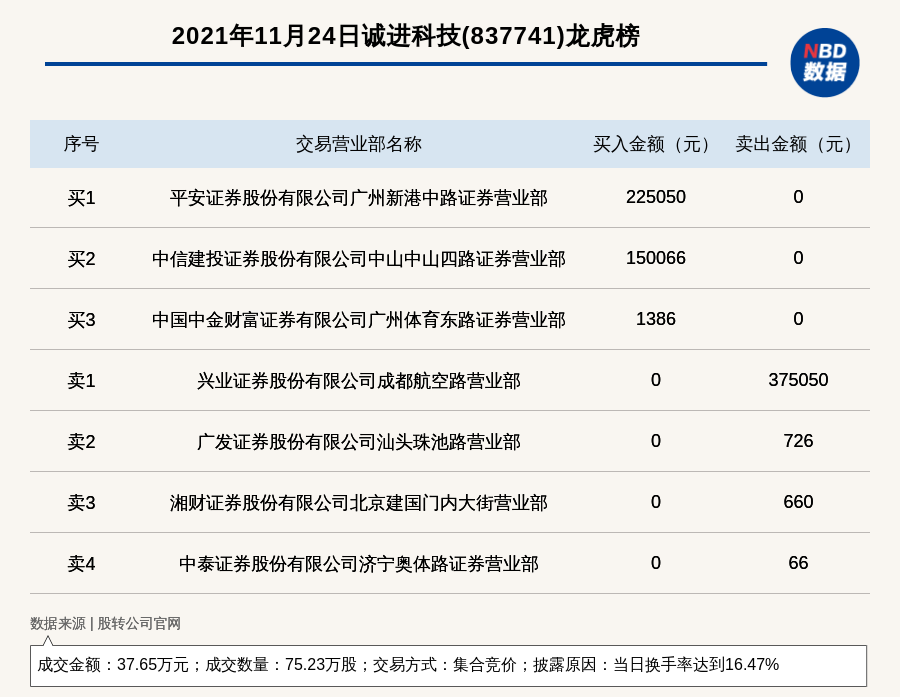The width and height of the screenshot is (900, 697).
Task: Select the 买1 row label
Action: [81, 198]
